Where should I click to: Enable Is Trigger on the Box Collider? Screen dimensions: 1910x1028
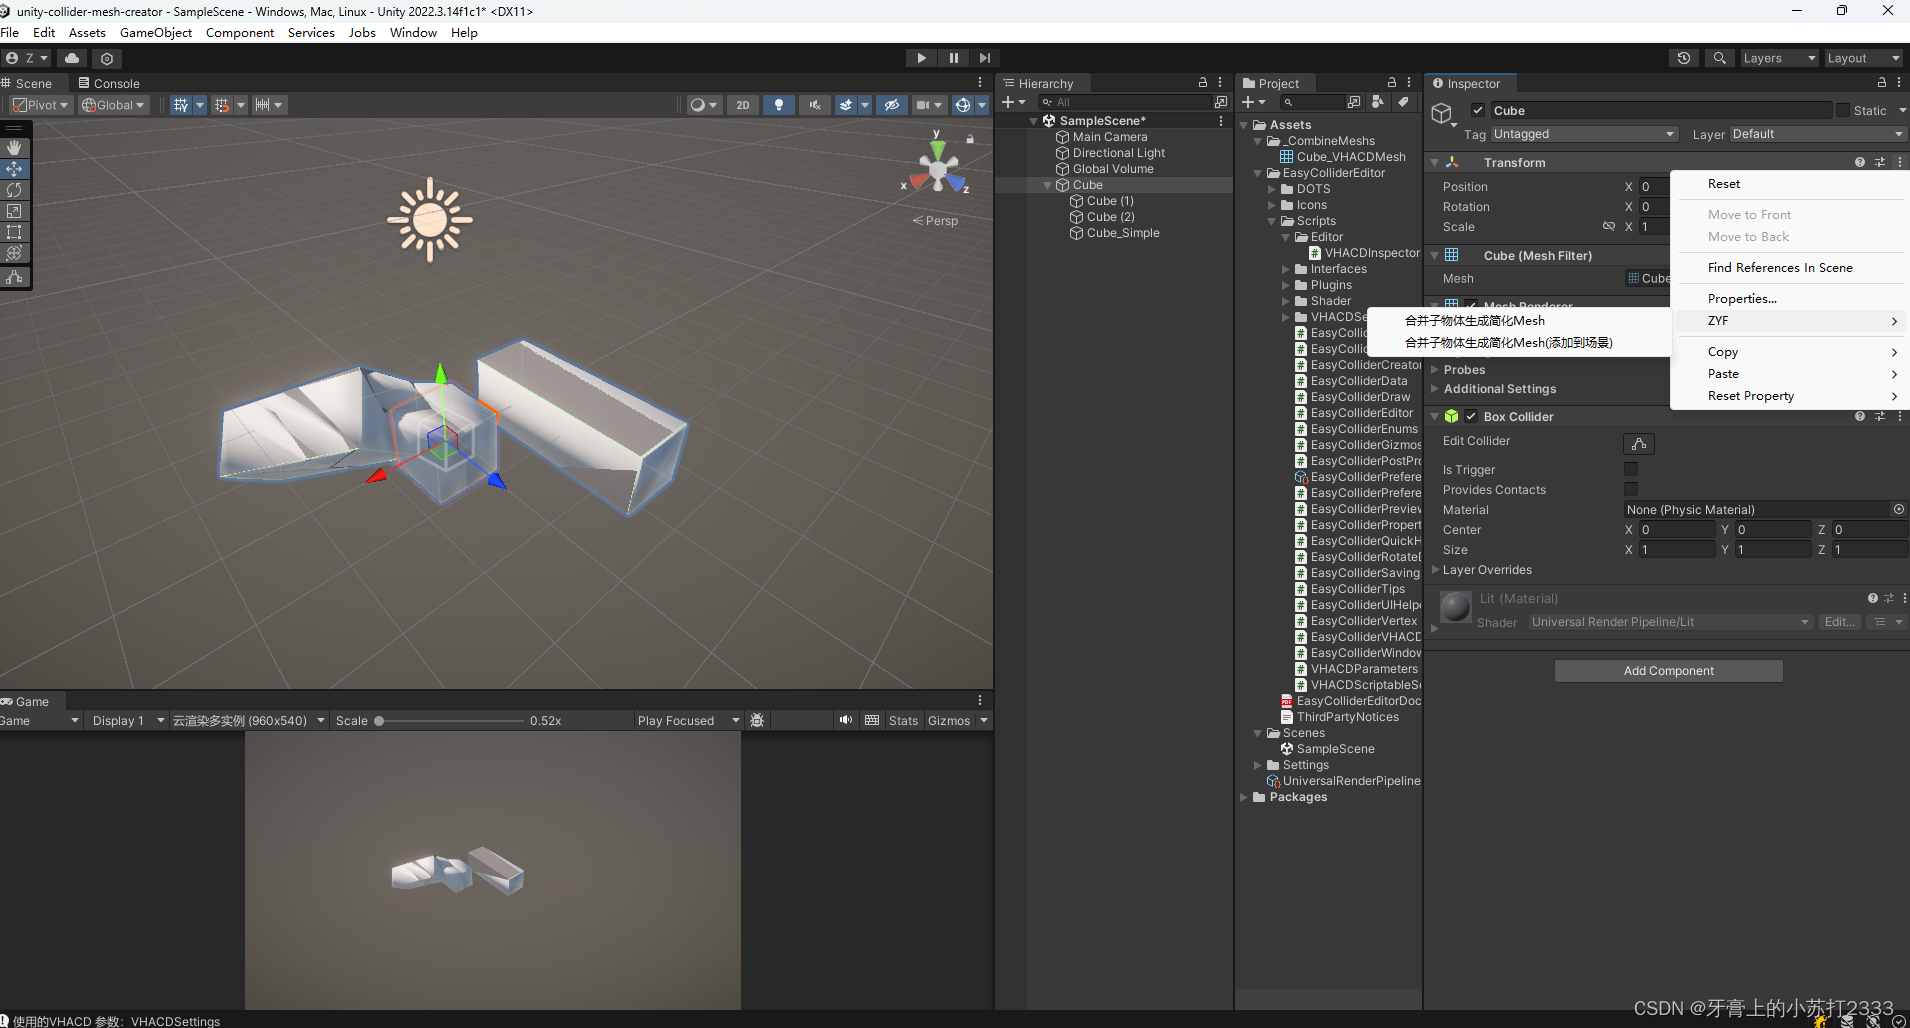pos(1632,469)
